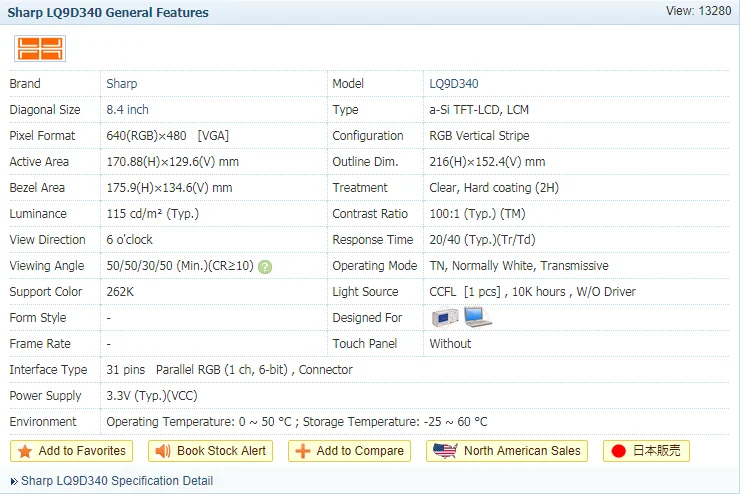Viewport: 740px width, 494px height.
Task: Click response time 20/40 (Typ.)(Tr/Td)
Action: pyautogui.click(x=482, y=240)
